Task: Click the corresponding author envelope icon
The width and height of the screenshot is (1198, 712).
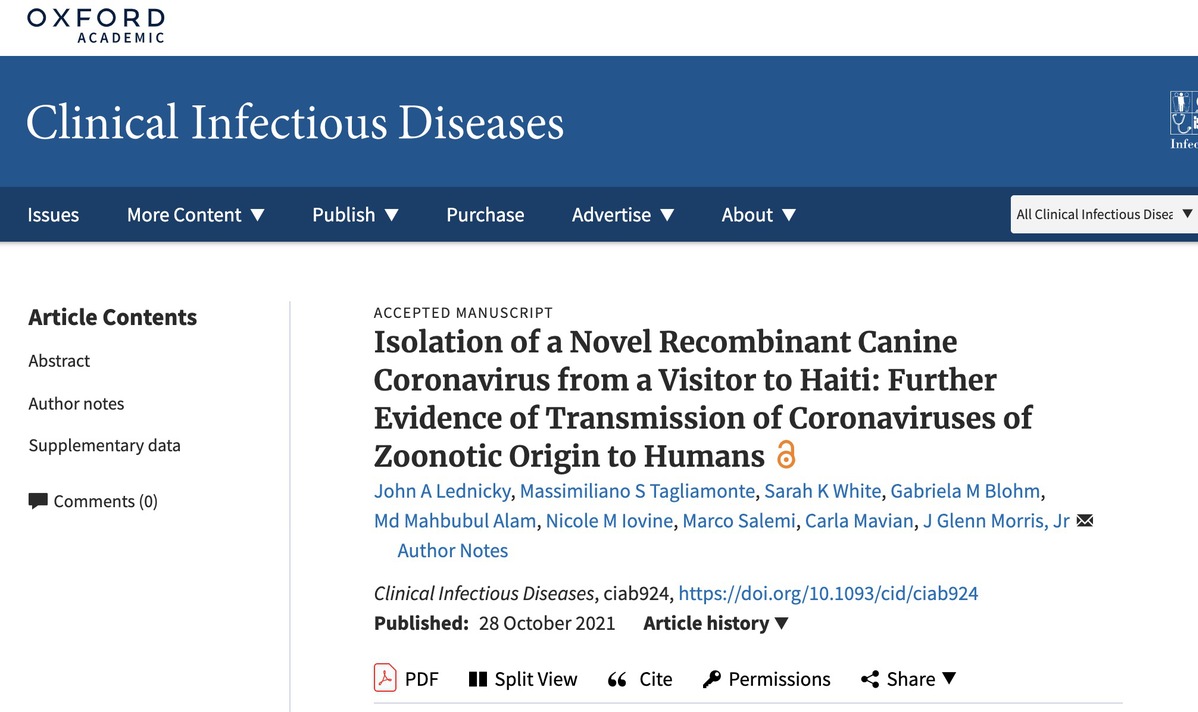Action: [1084, 521]
